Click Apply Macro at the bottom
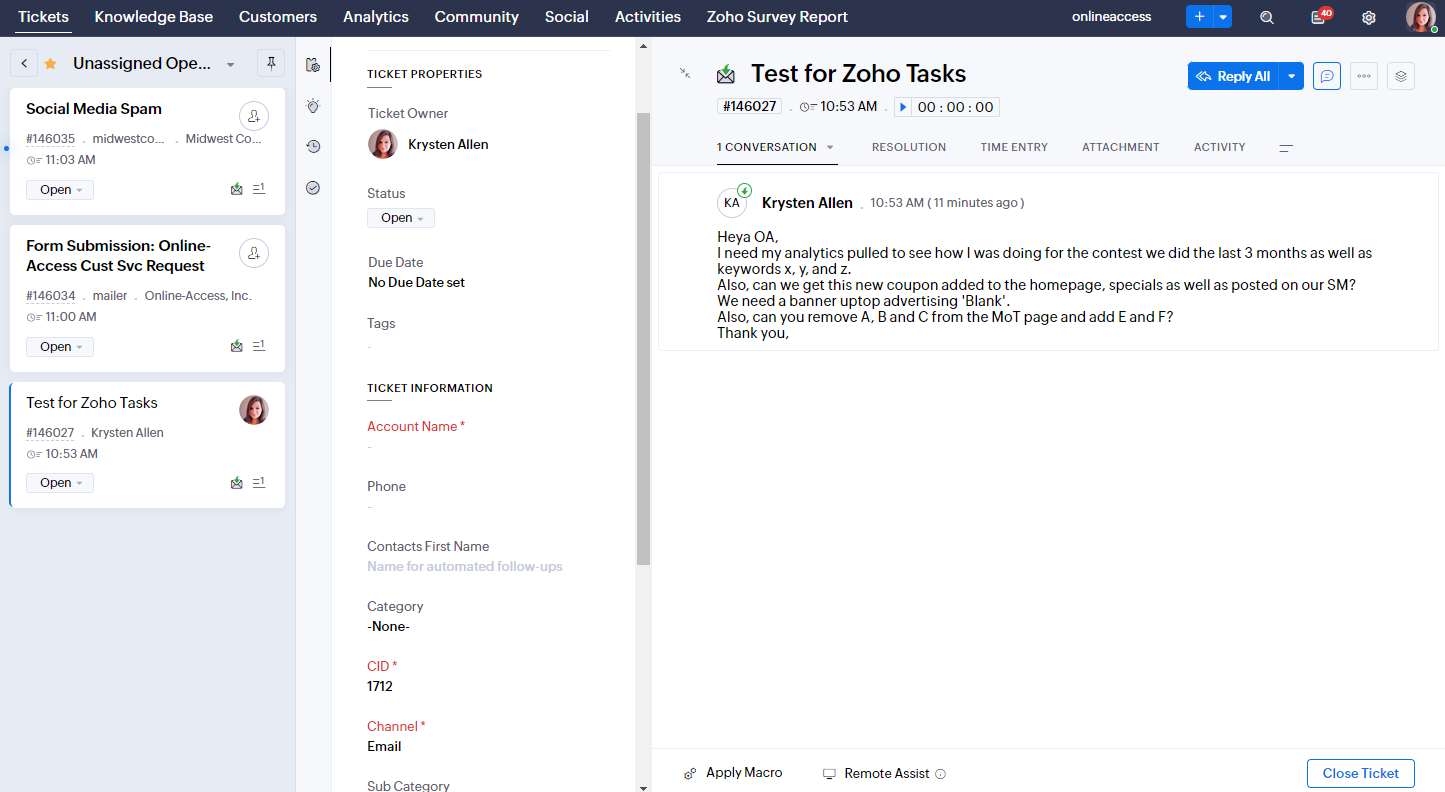This screenshot has height=792, width=1445. (733, 773)
